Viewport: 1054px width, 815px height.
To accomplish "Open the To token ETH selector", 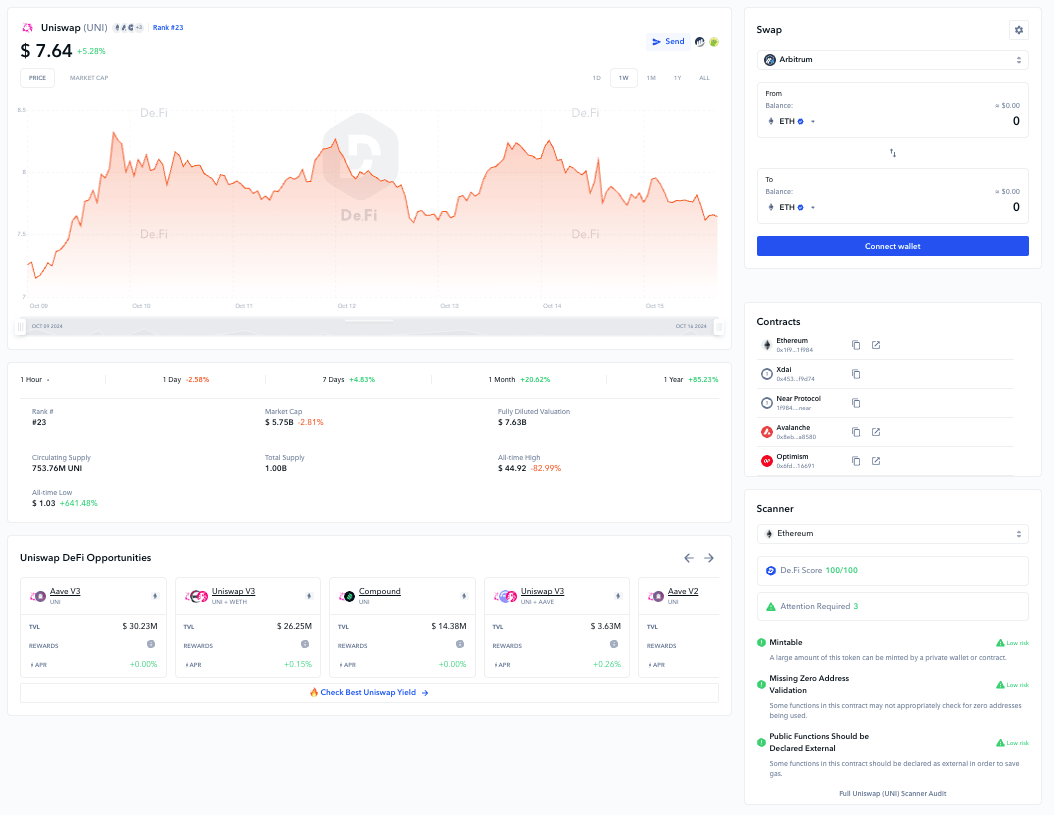I will (791, 208).
